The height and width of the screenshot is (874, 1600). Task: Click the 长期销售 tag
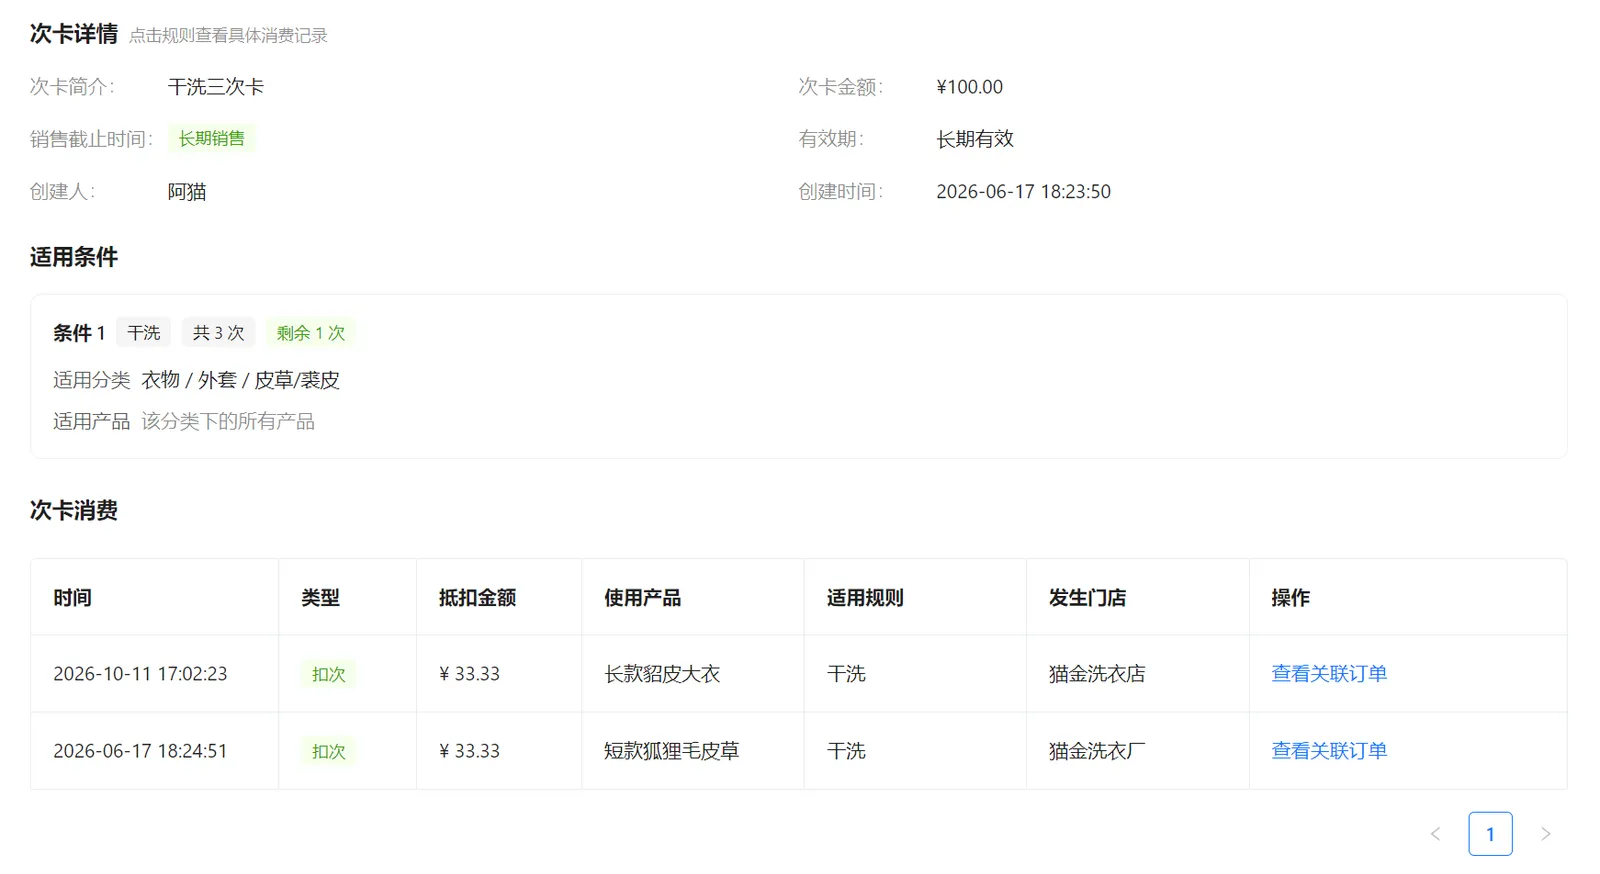tap(211, 139)
